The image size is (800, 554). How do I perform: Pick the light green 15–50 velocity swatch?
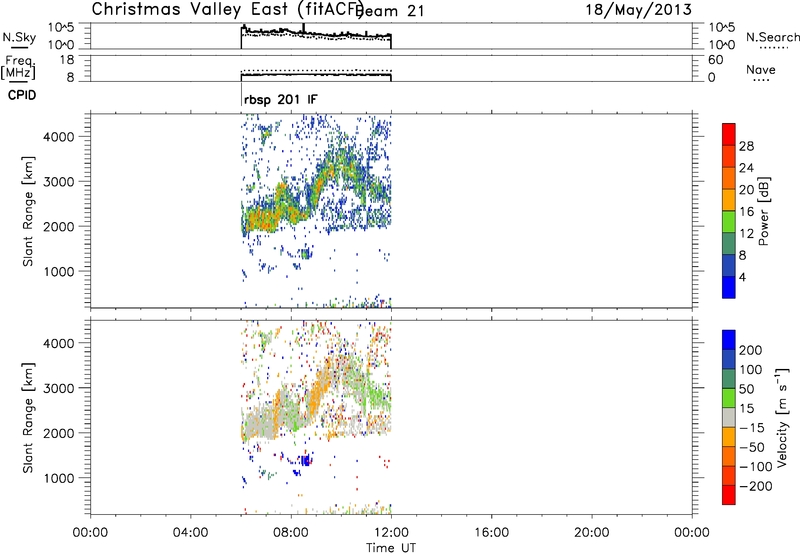pyautogui.click(x=729, y=398)
